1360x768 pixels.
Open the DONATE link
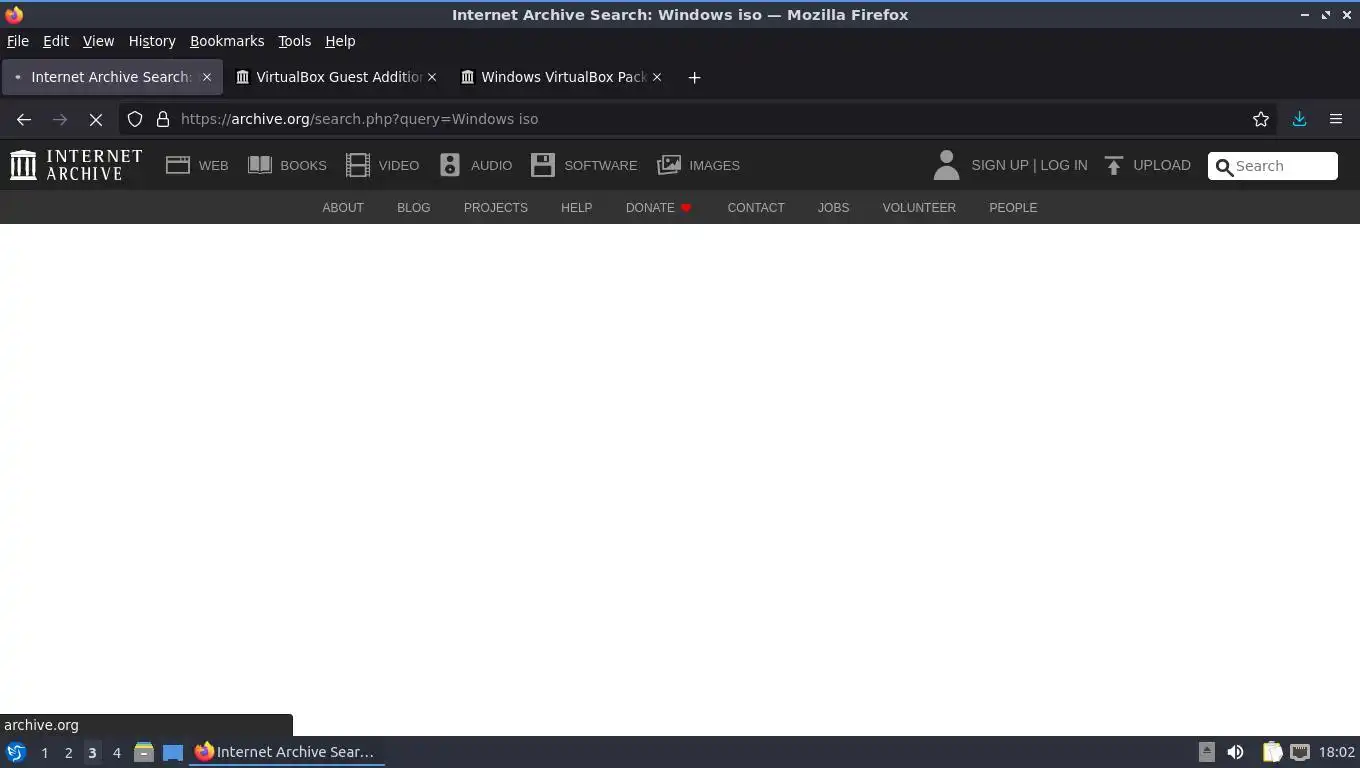(x=658, y=208)
